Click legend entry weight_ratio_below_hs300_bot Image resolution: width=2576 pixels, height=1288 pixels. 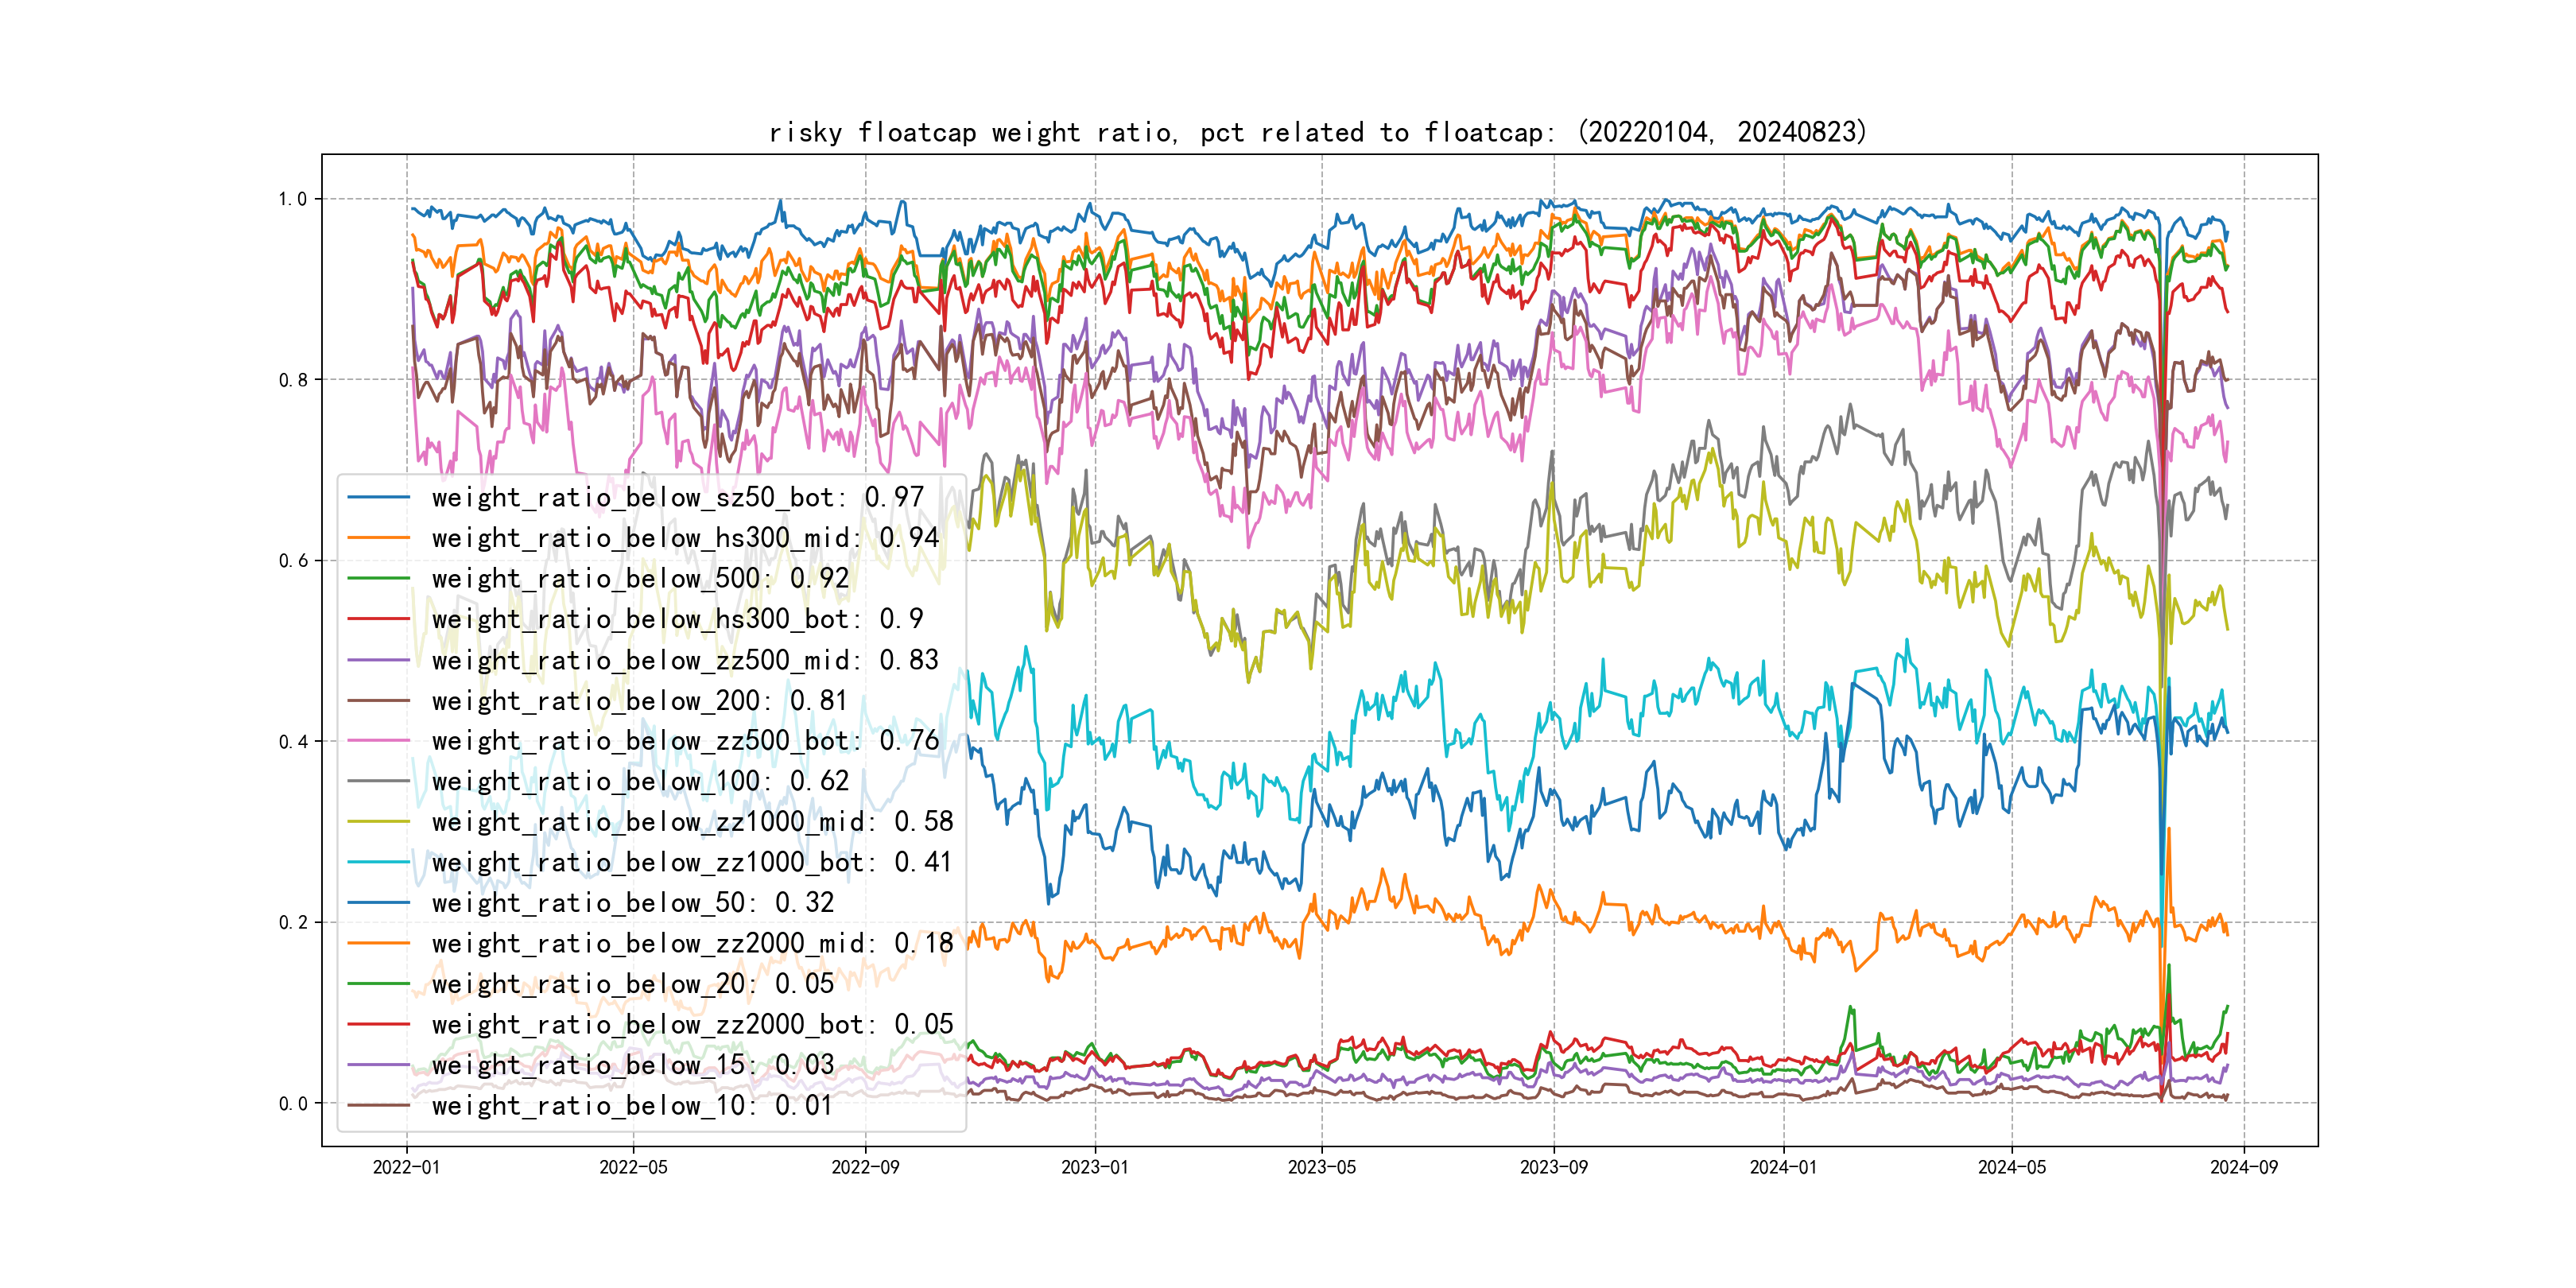pos(677,619)
